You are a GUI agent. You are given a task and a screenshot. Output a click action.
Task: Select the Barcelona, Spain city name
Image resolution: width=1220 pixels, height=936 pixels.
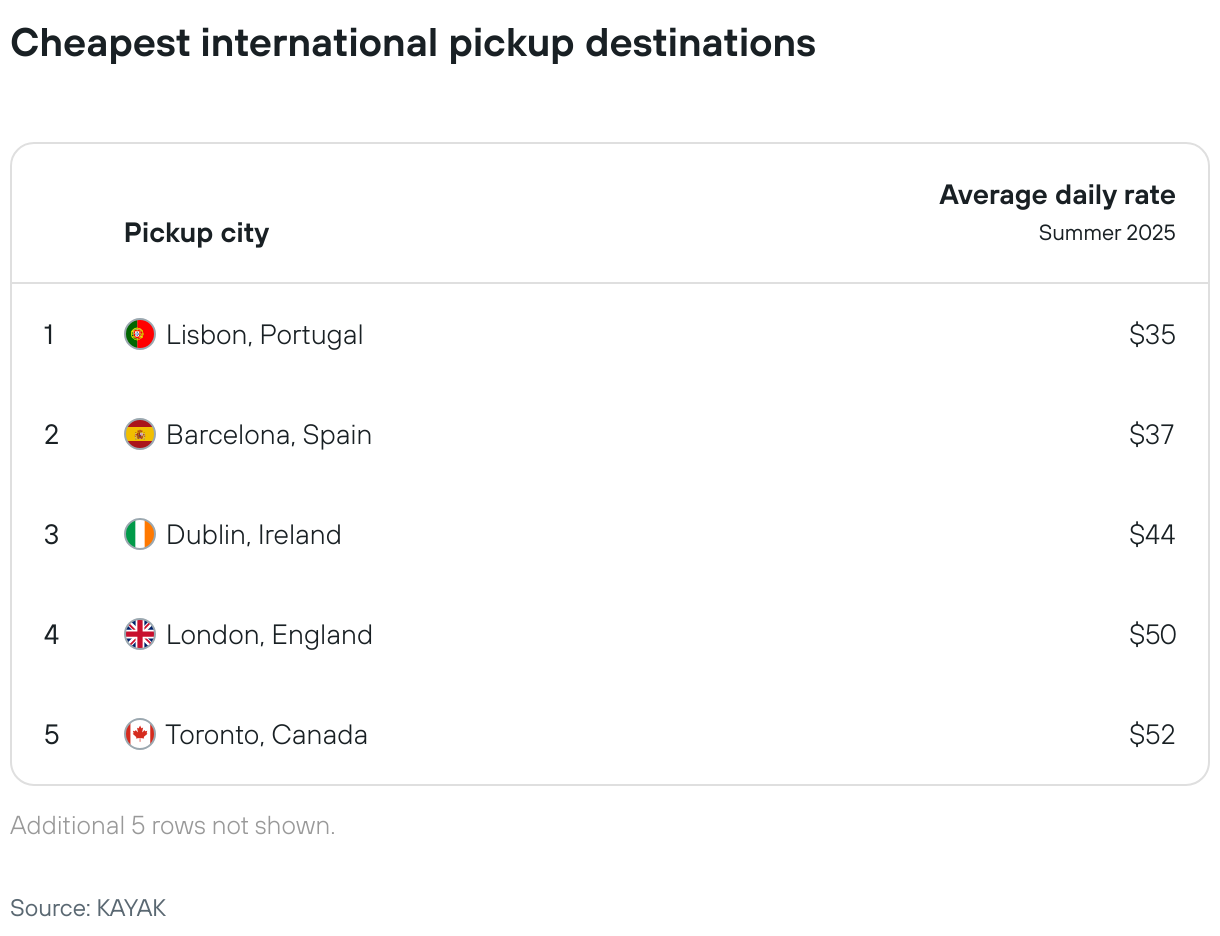pyautogui.click(x=269, y=435)
